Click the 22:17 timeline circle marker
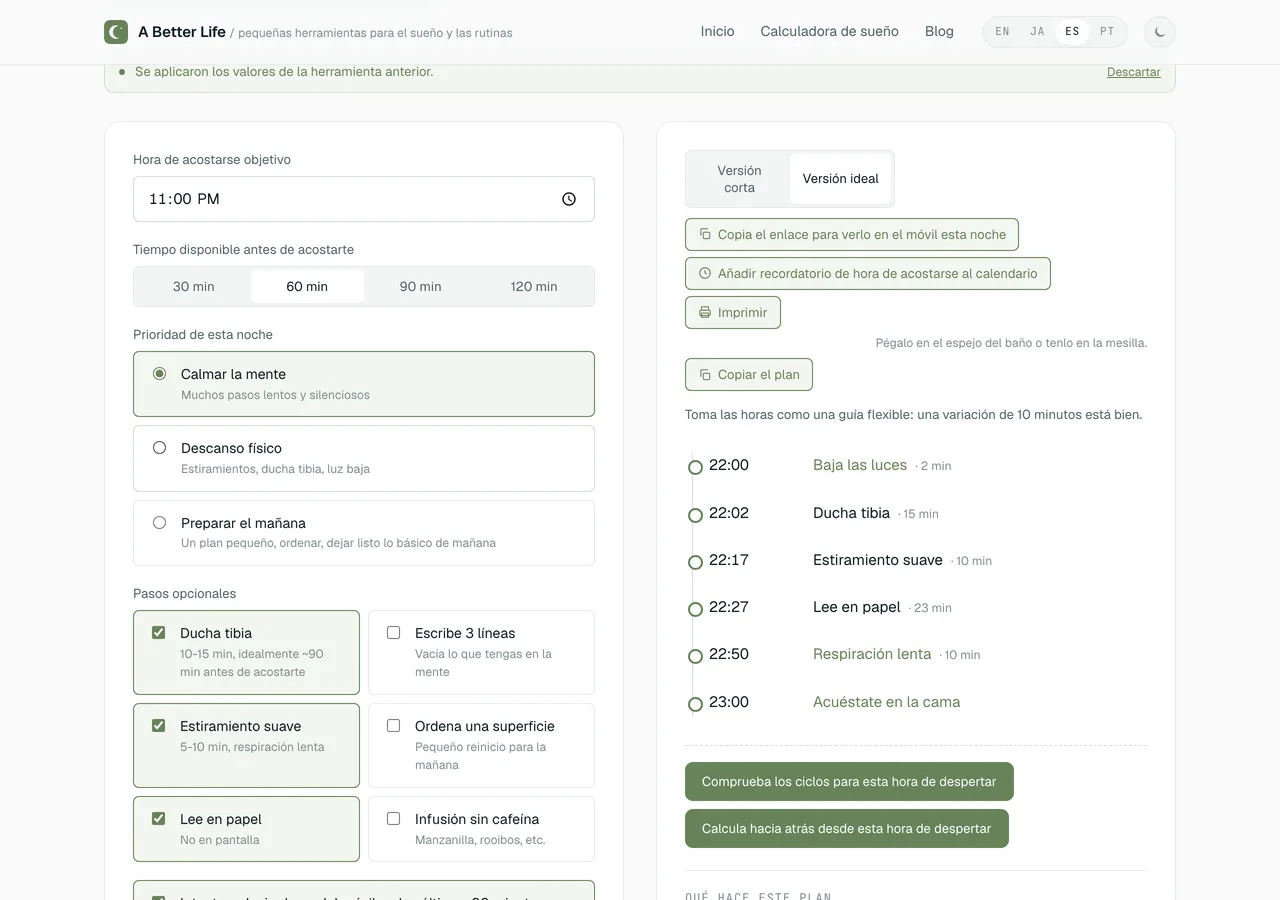The image size is (1280, 900). [695, 562]
